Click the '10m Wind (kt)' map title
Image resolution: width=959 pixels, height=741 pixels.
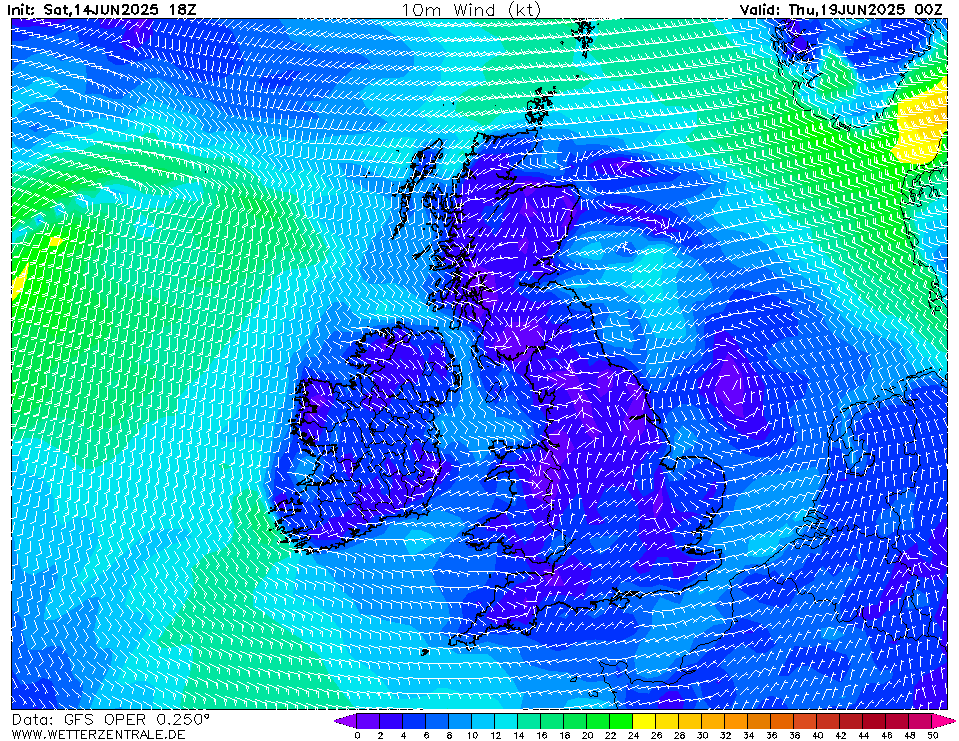click(471, 10)
